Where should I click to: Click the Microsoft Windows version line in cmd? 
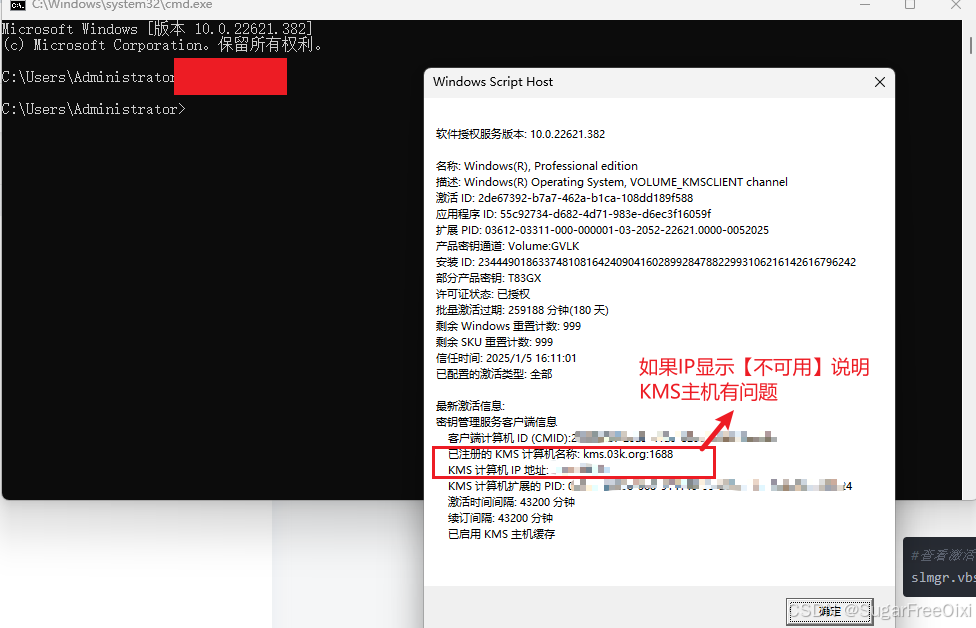tap(157, 29)
